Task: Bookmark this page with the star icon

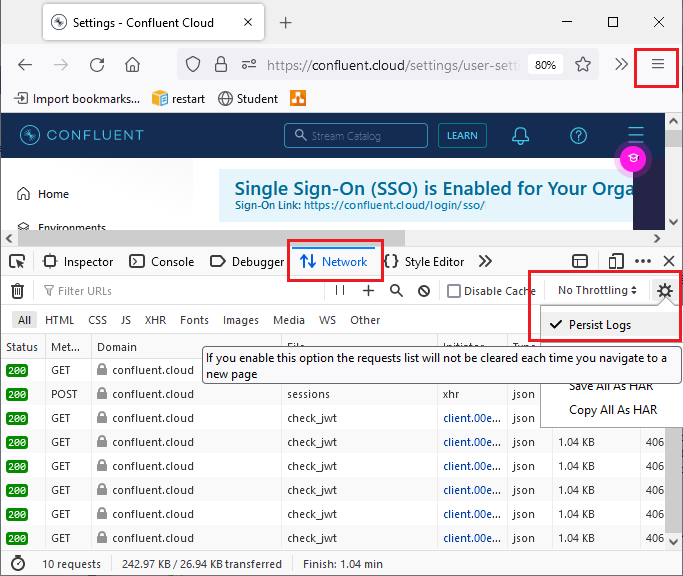Action: 583,64
